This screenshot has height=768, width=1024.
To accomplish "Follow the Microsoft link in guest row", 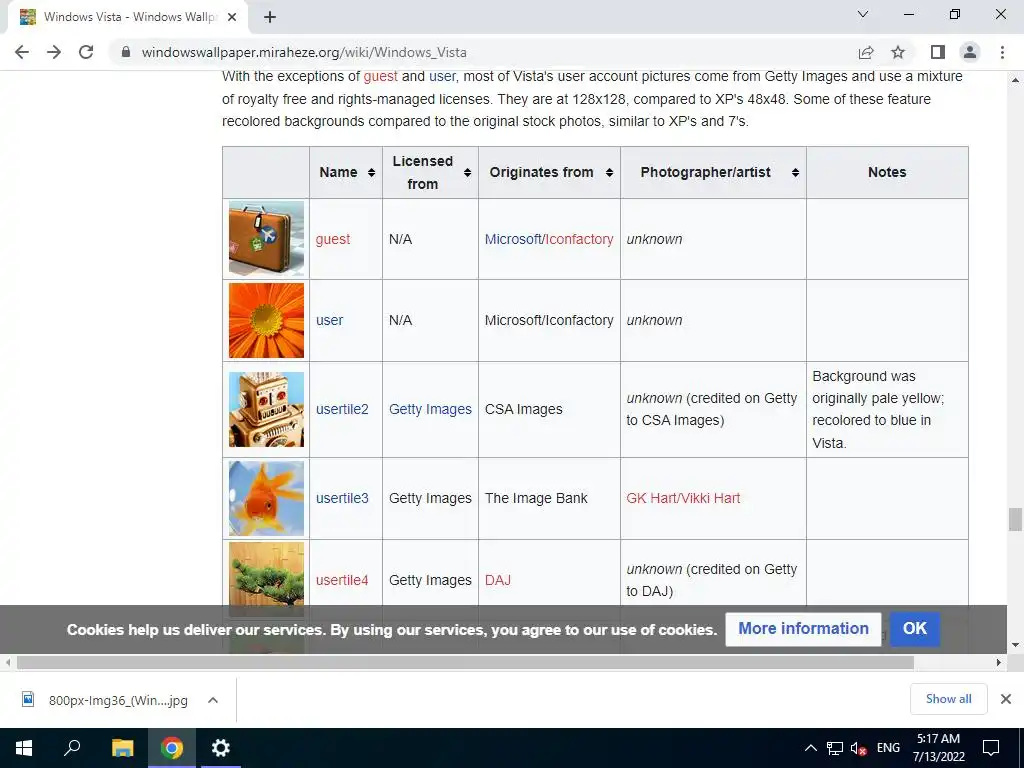I will 513,239.
